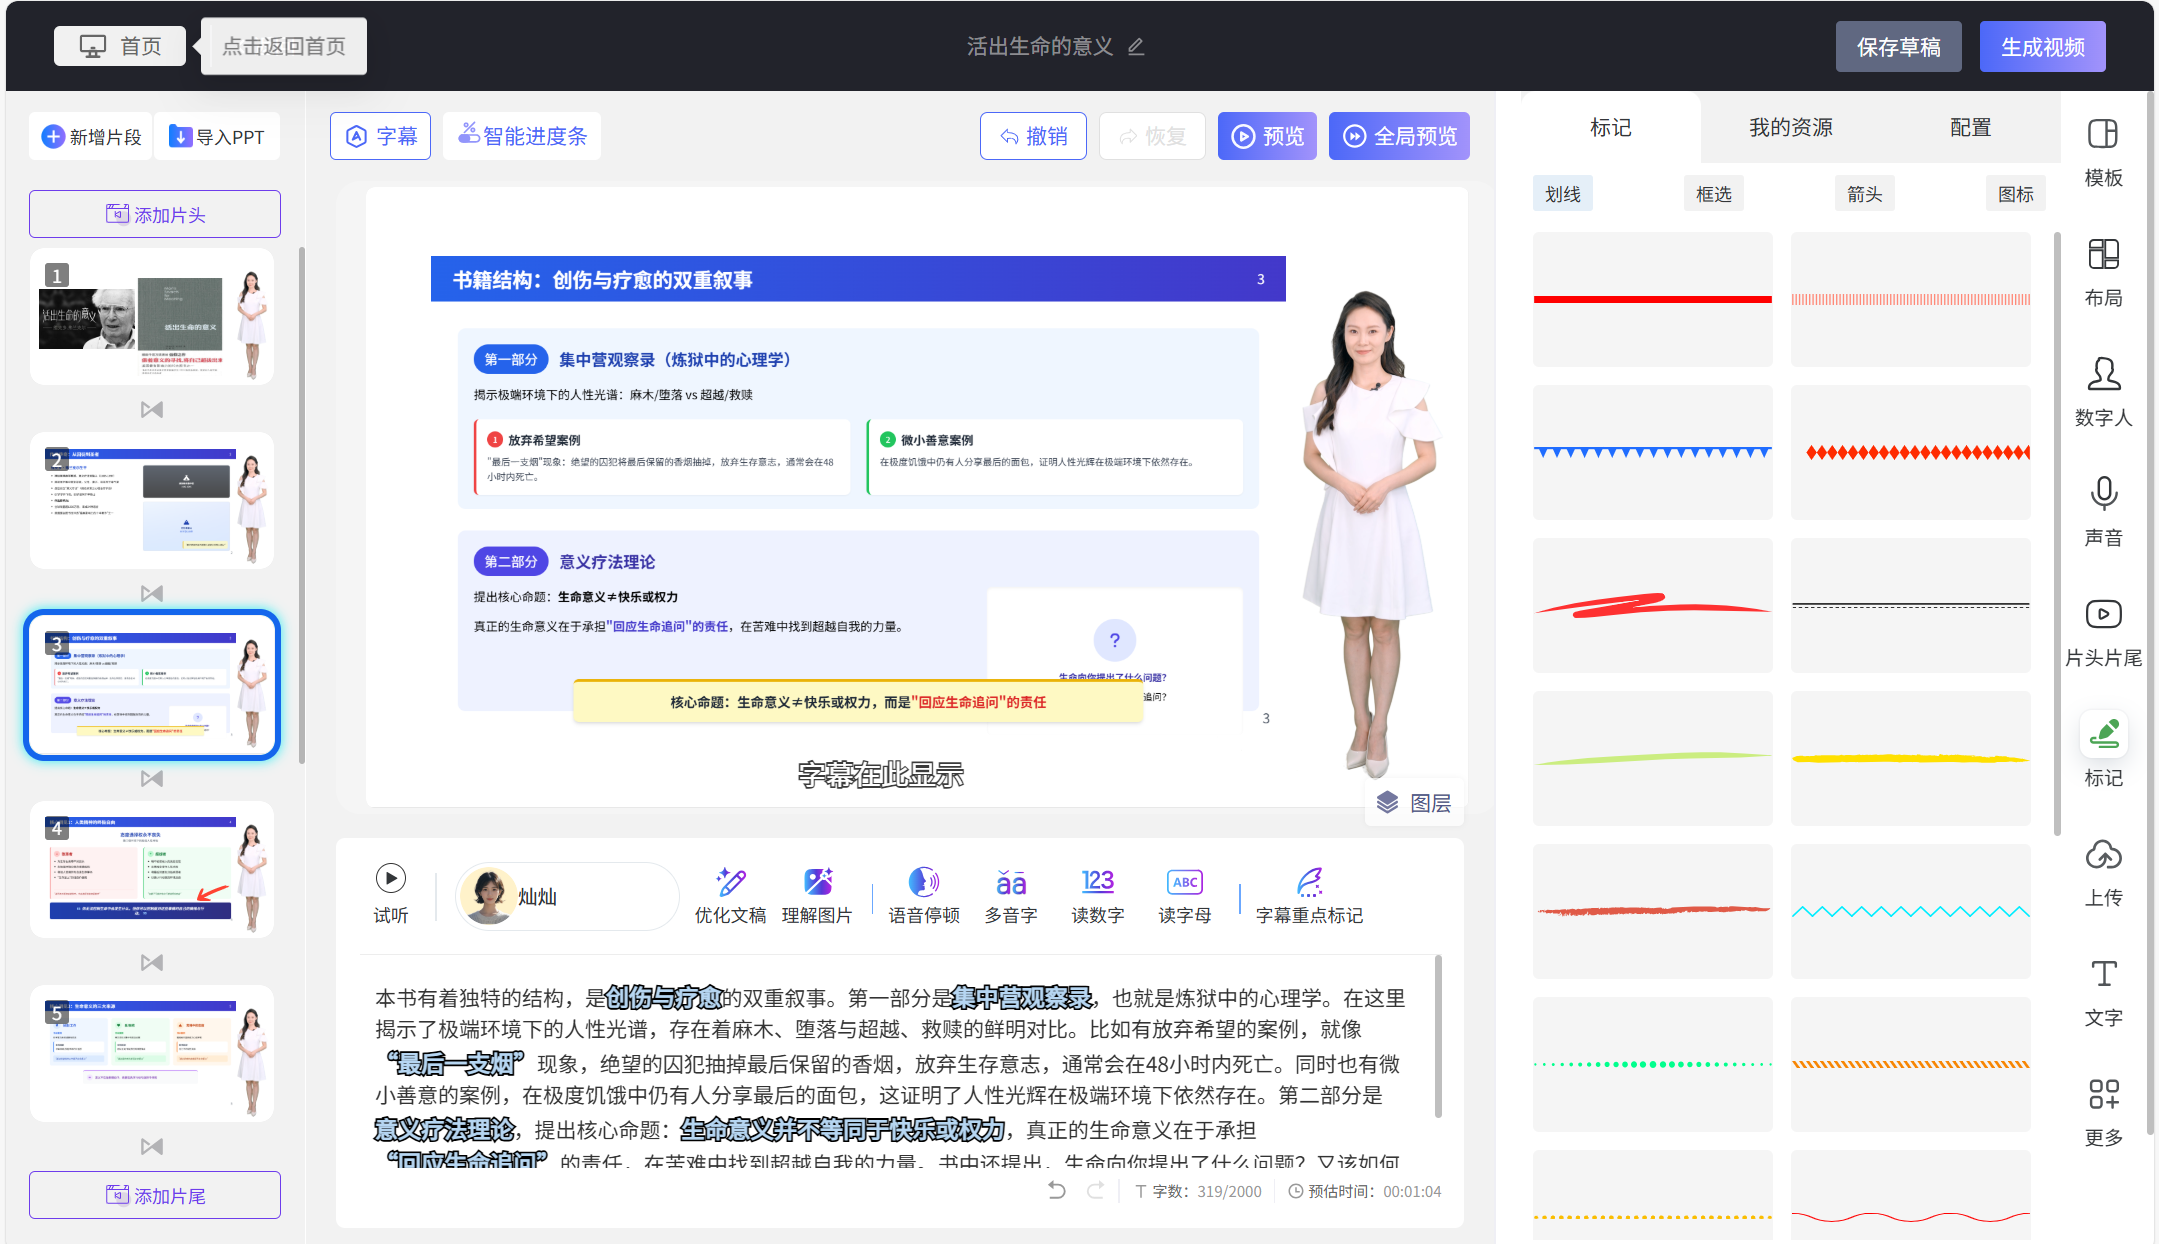Toggle subtitles with the 字幕 button

[x=380, y=135]
